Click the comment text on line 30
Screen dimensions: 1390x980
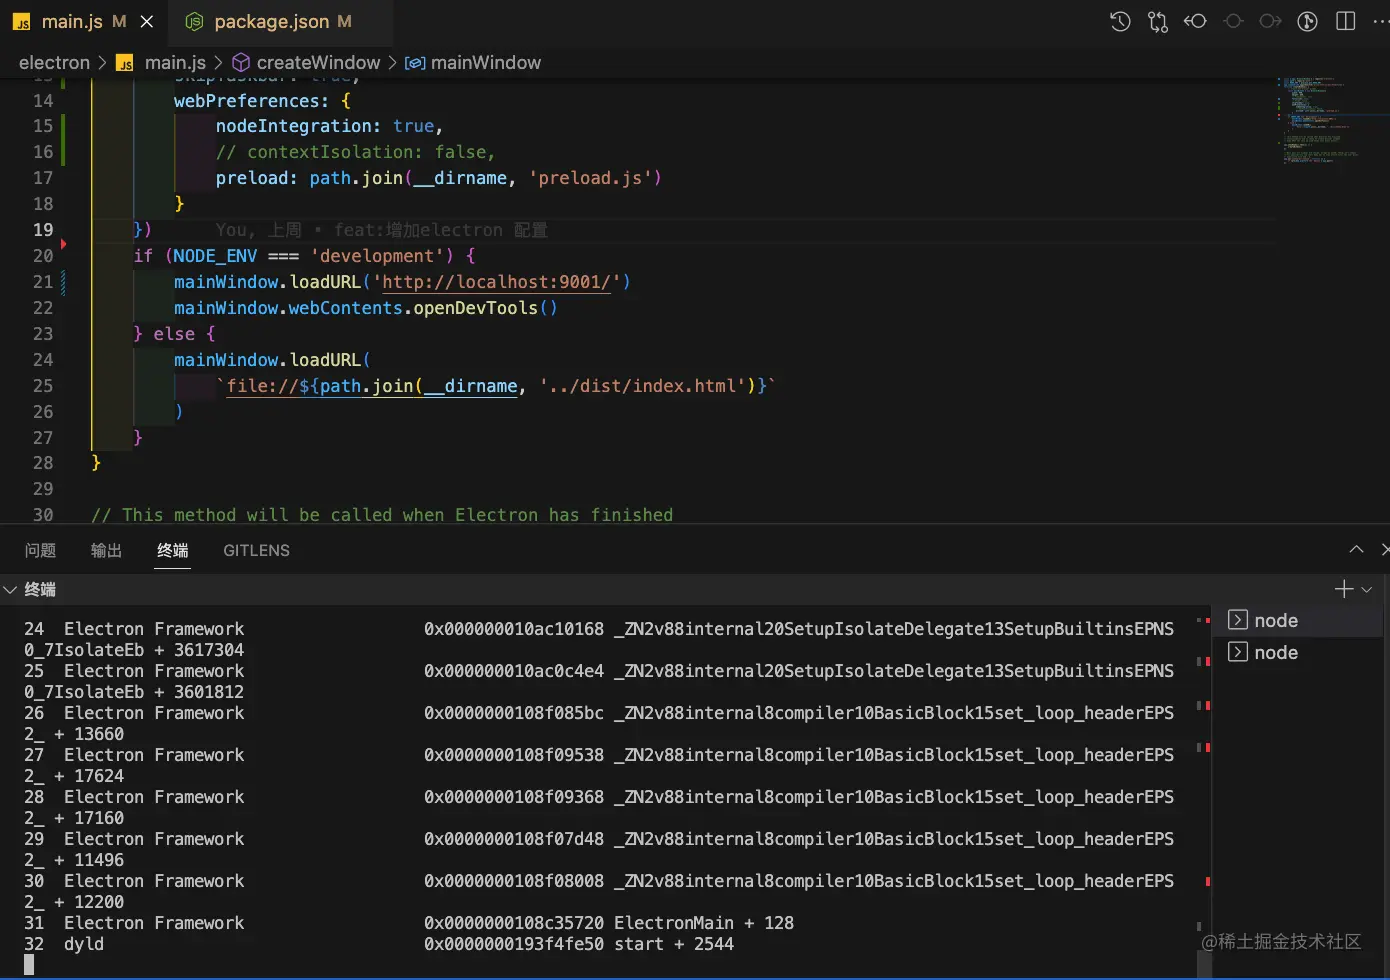382,515
